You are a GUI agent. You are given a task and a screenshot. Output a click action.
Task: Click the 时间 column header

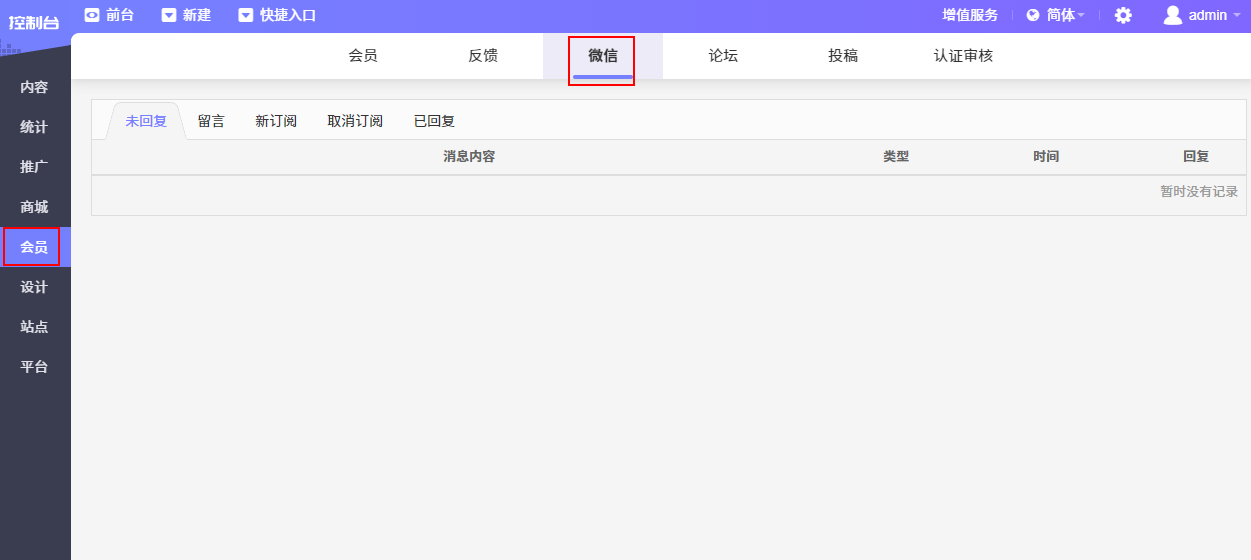click(1046, 157)
